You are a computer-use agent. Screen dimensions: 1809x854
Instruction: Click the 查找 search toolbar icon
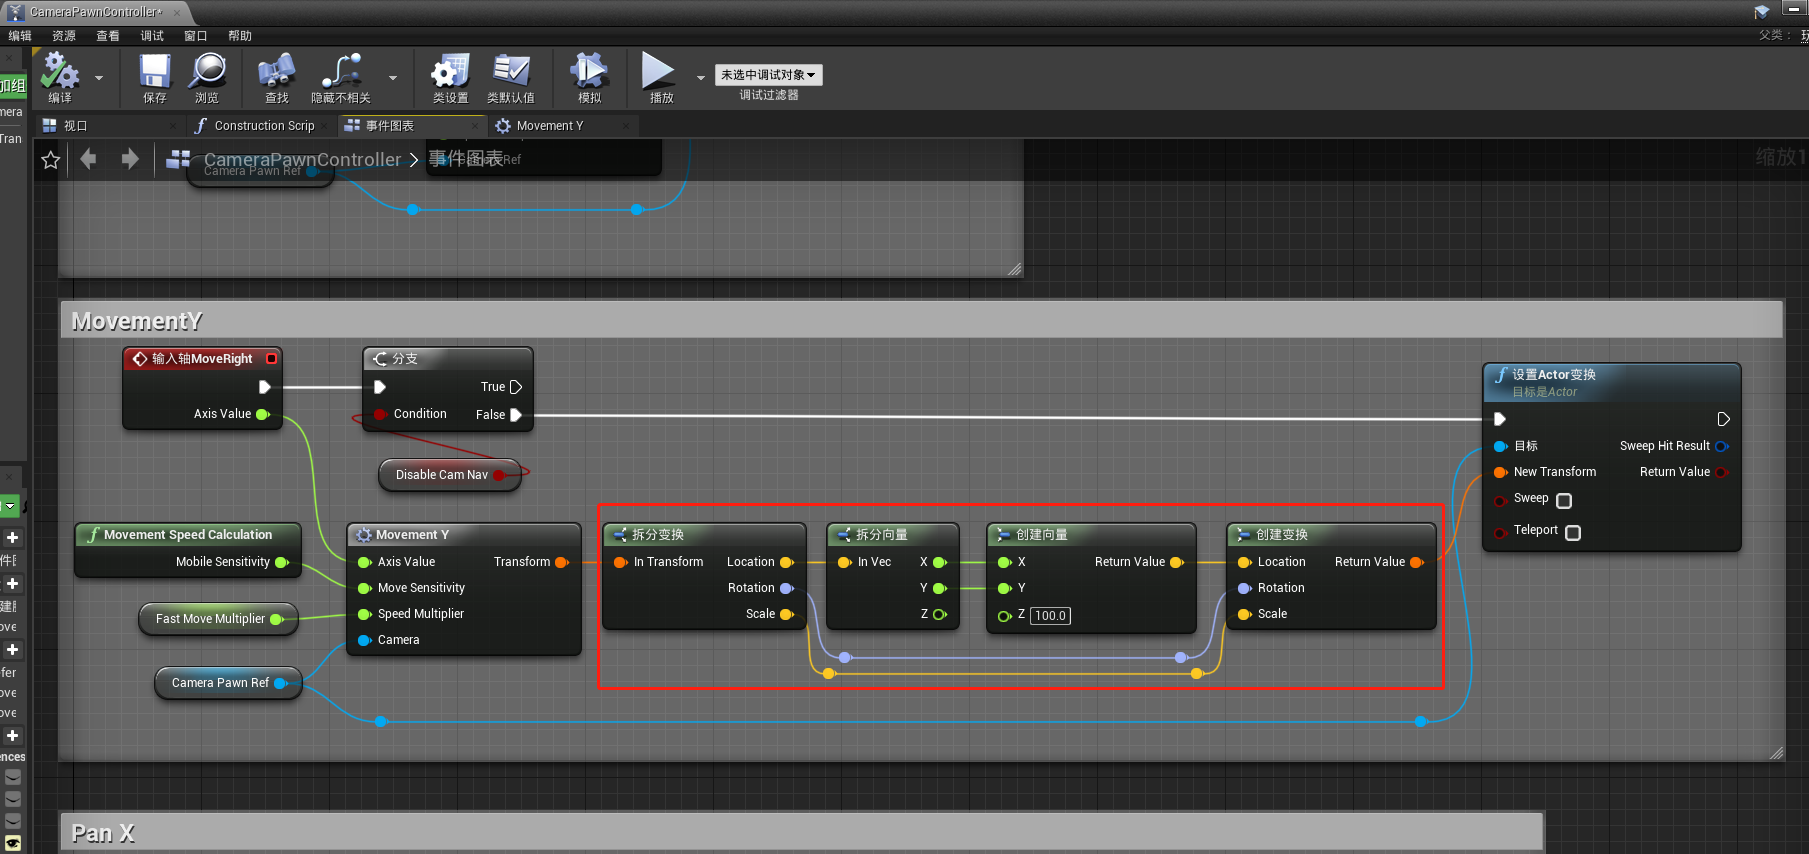277,78
